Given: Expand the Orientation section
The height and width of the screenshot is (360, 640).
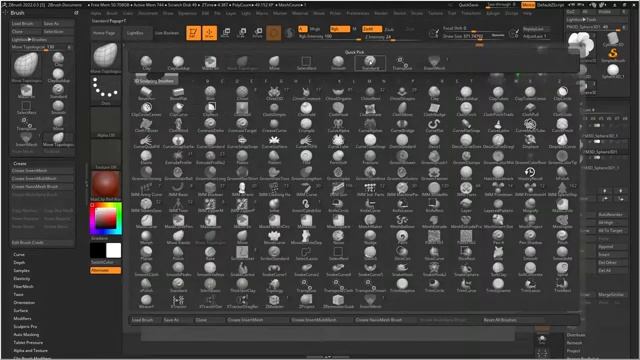Looking at the screenshot, I should point(24,302).
